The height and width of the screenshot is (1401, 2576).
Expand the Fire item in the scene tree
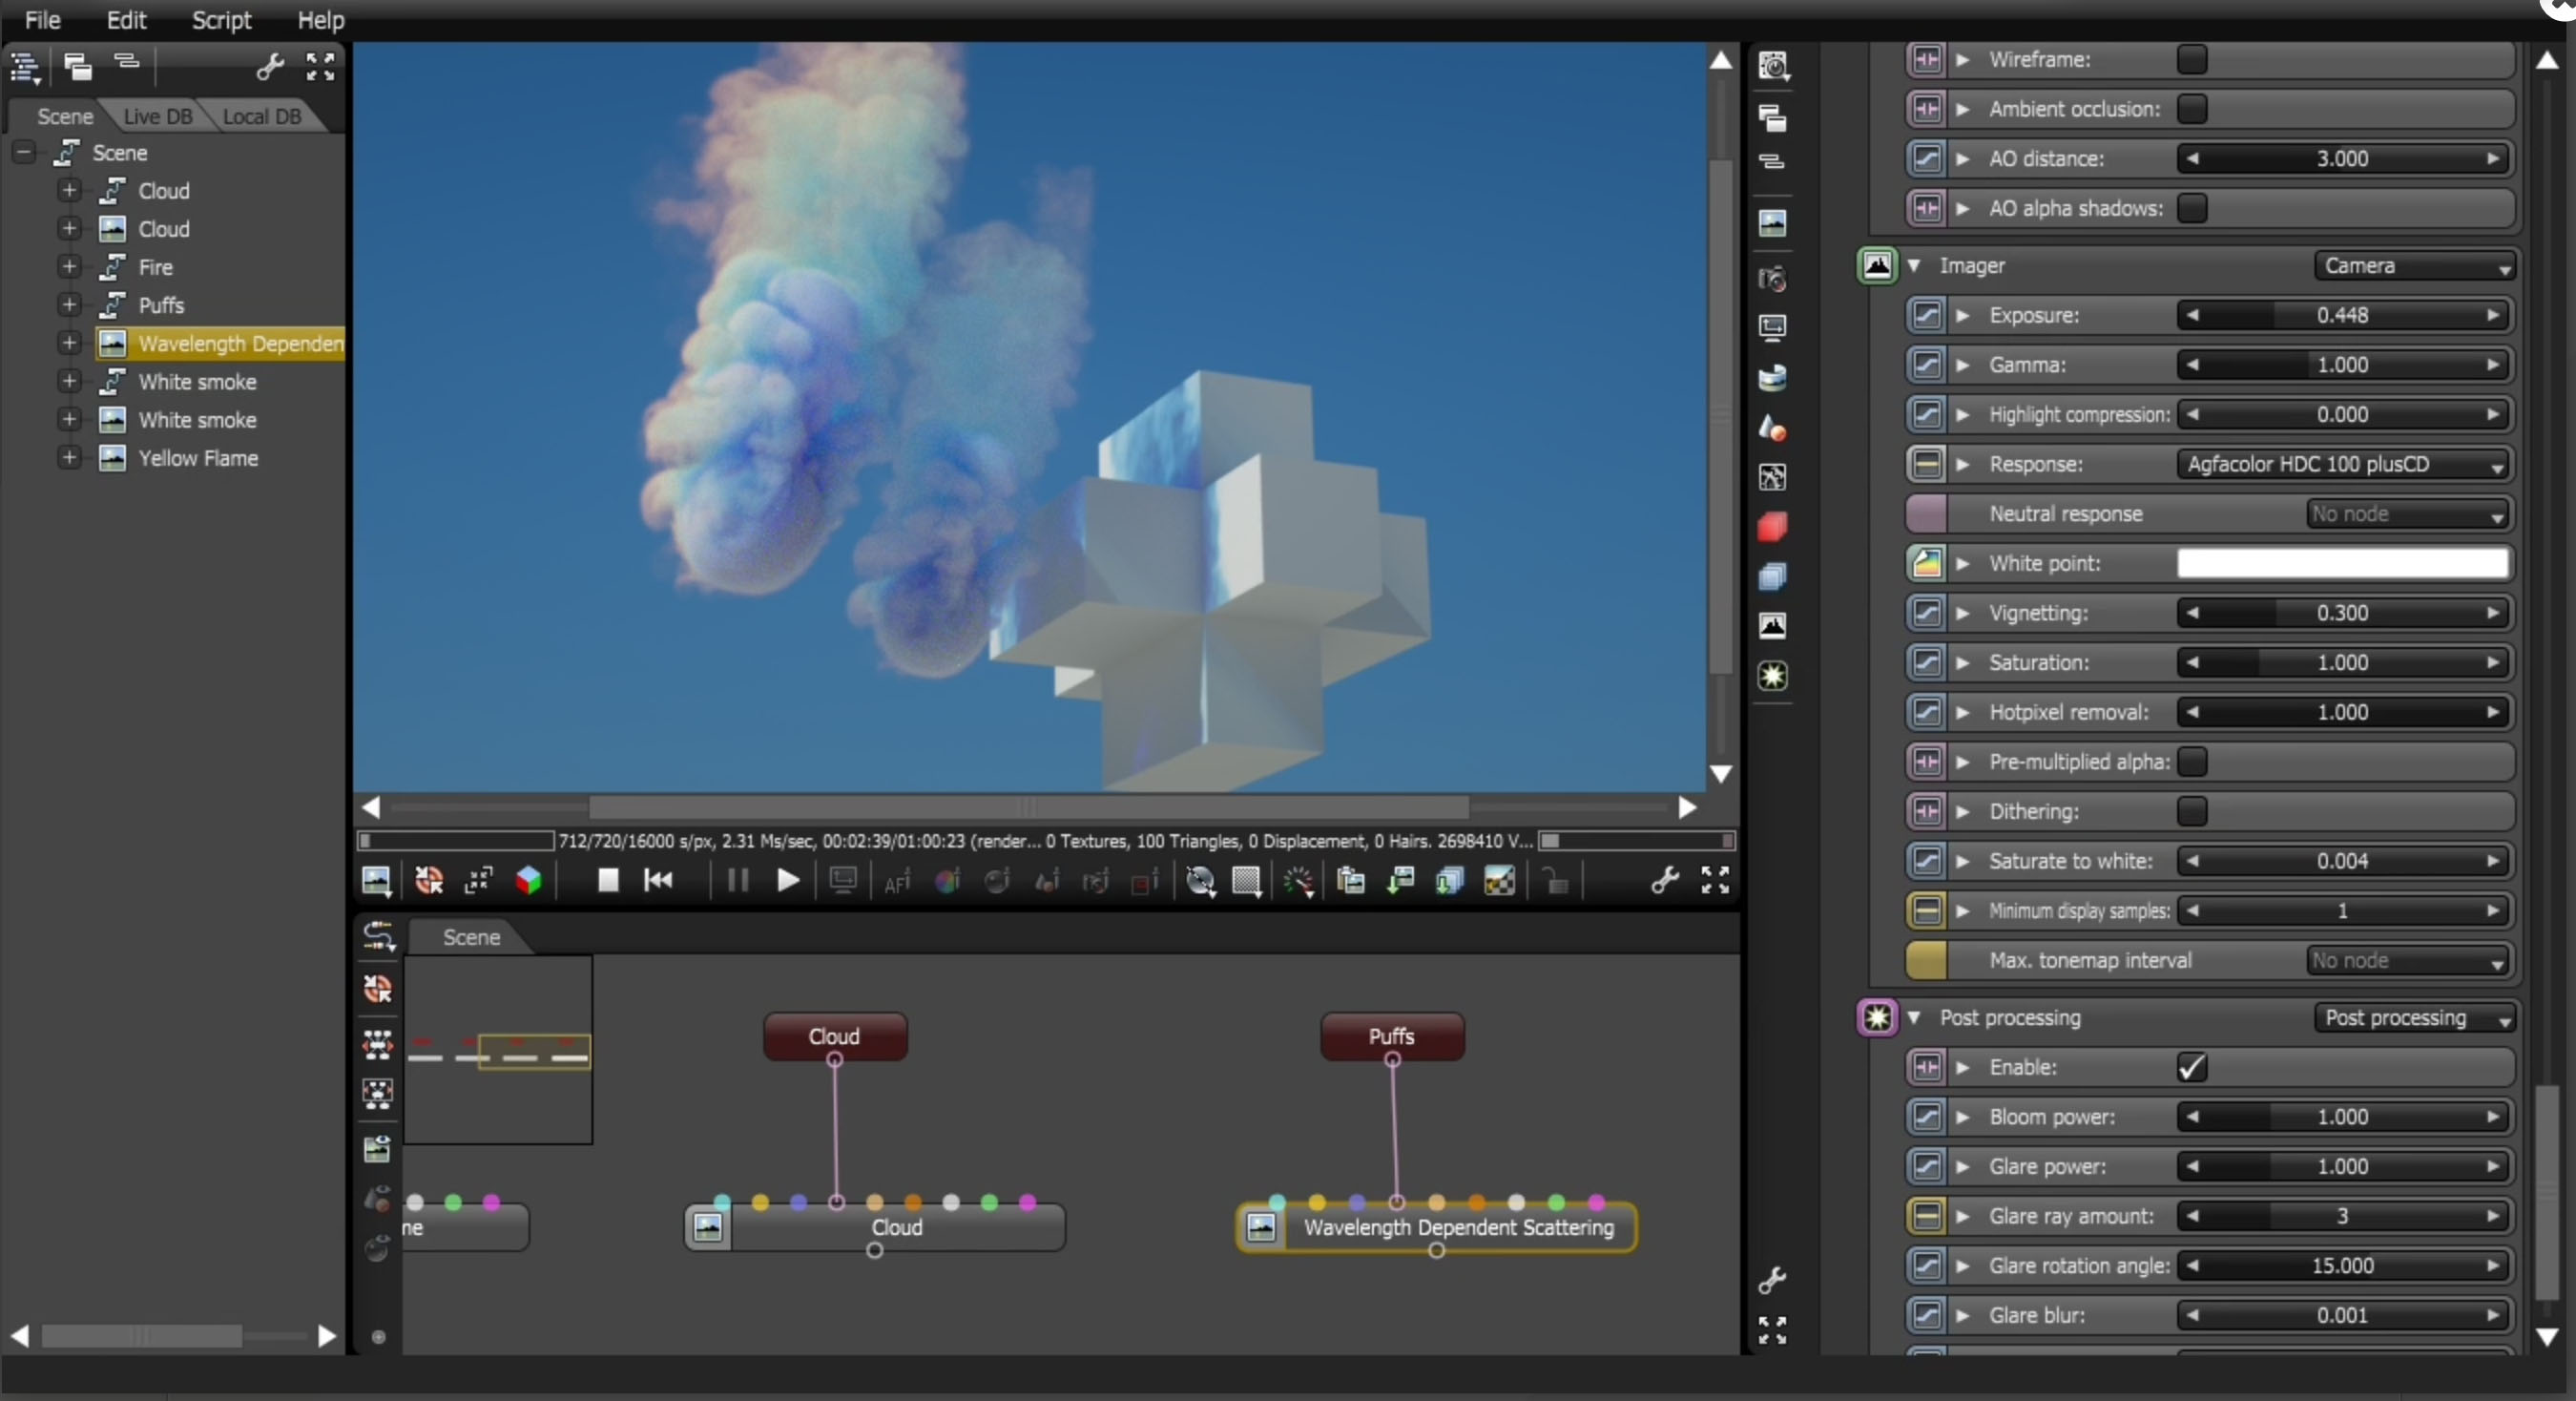[x=69, y=267]
